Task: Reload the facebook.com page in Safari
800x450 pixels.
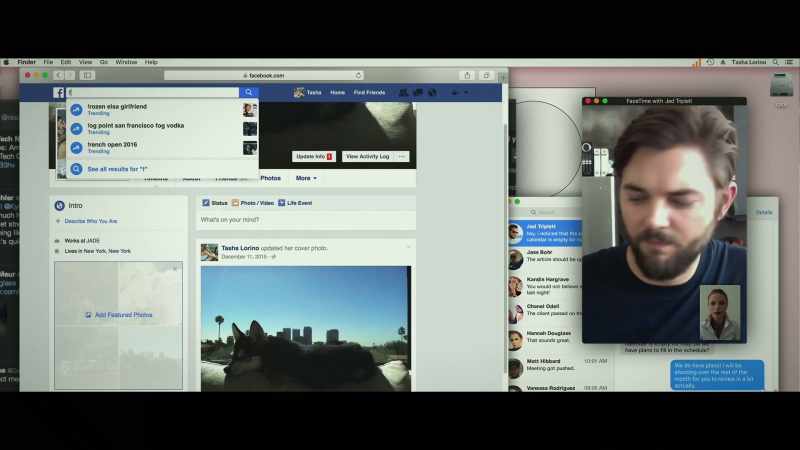Action: point(358,75)
